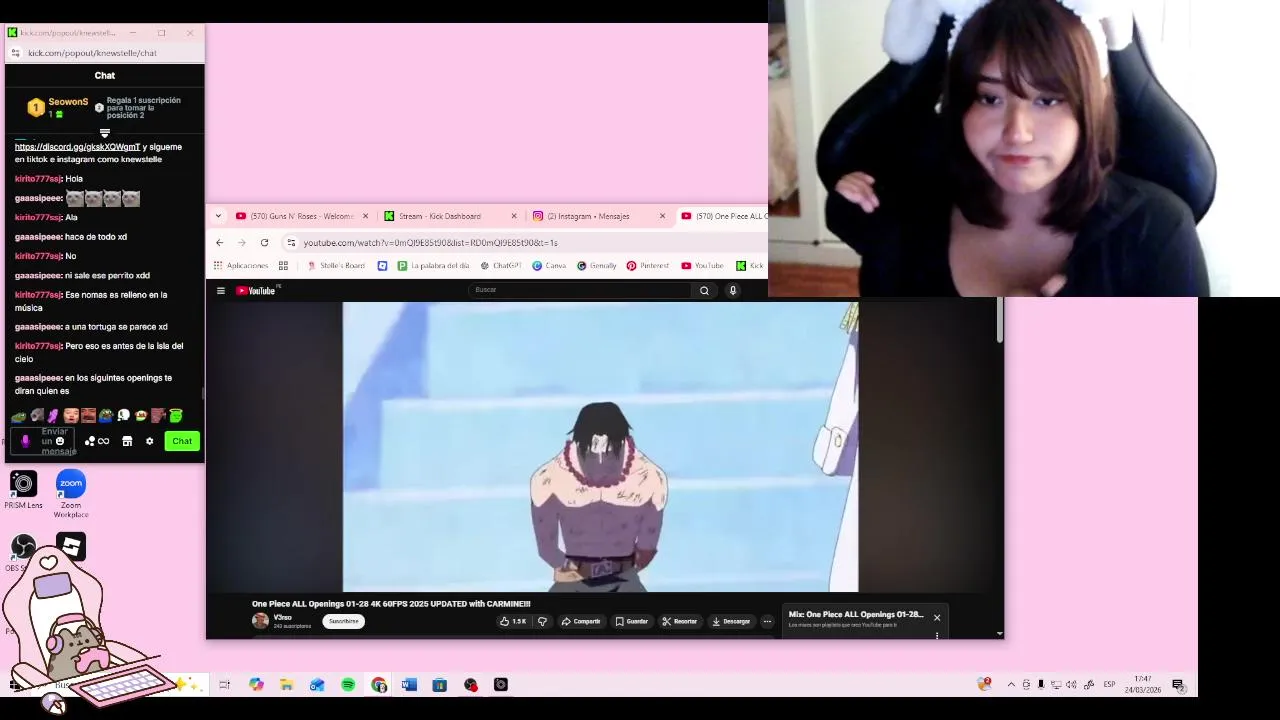Show hidden system tray icons chevron
The height and width of the screenshot is (720, 1280).
pyautogui.click(x=1011, y=685)
